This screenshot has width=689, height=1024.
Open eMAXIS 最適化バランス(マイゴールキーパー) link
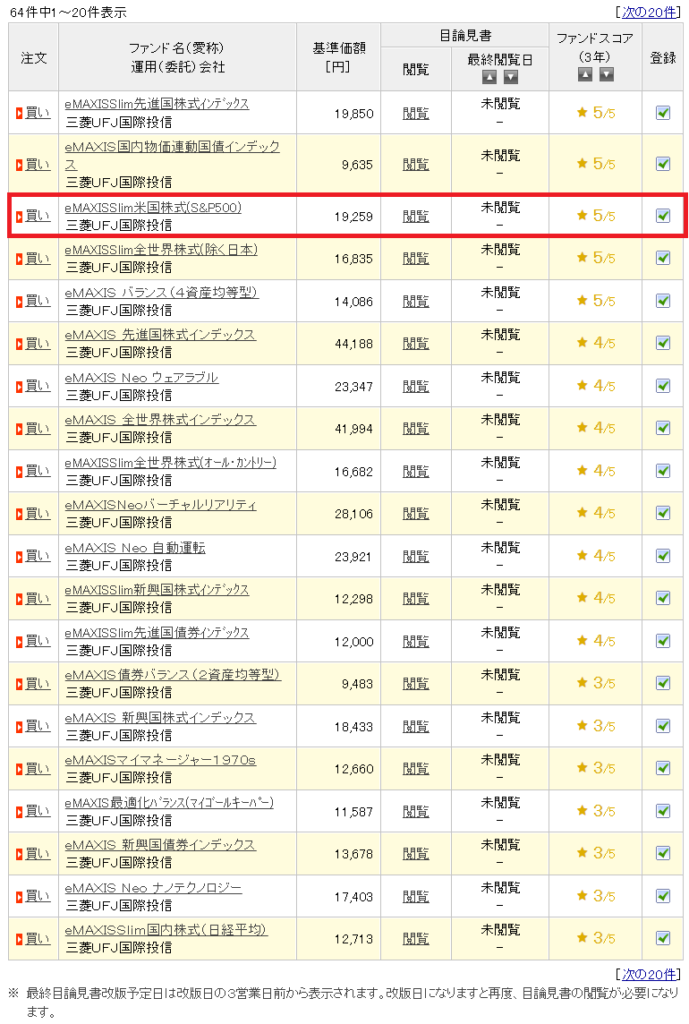click(169, 803)
